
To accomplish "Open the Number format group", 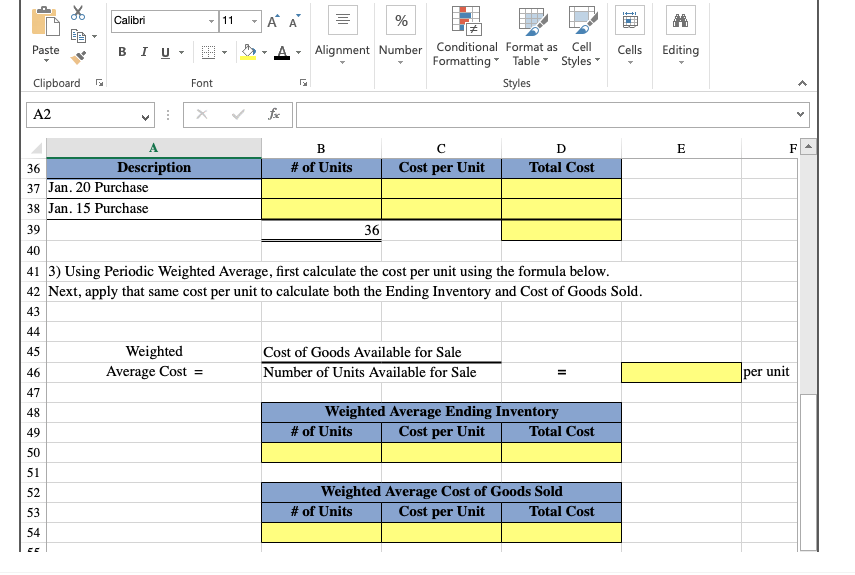I will click(x=401, y=37).
